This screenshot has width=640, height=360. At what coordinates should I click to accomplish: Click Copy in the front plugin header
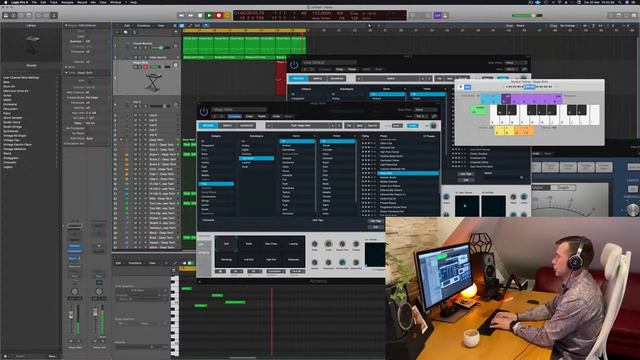(249, 116)
